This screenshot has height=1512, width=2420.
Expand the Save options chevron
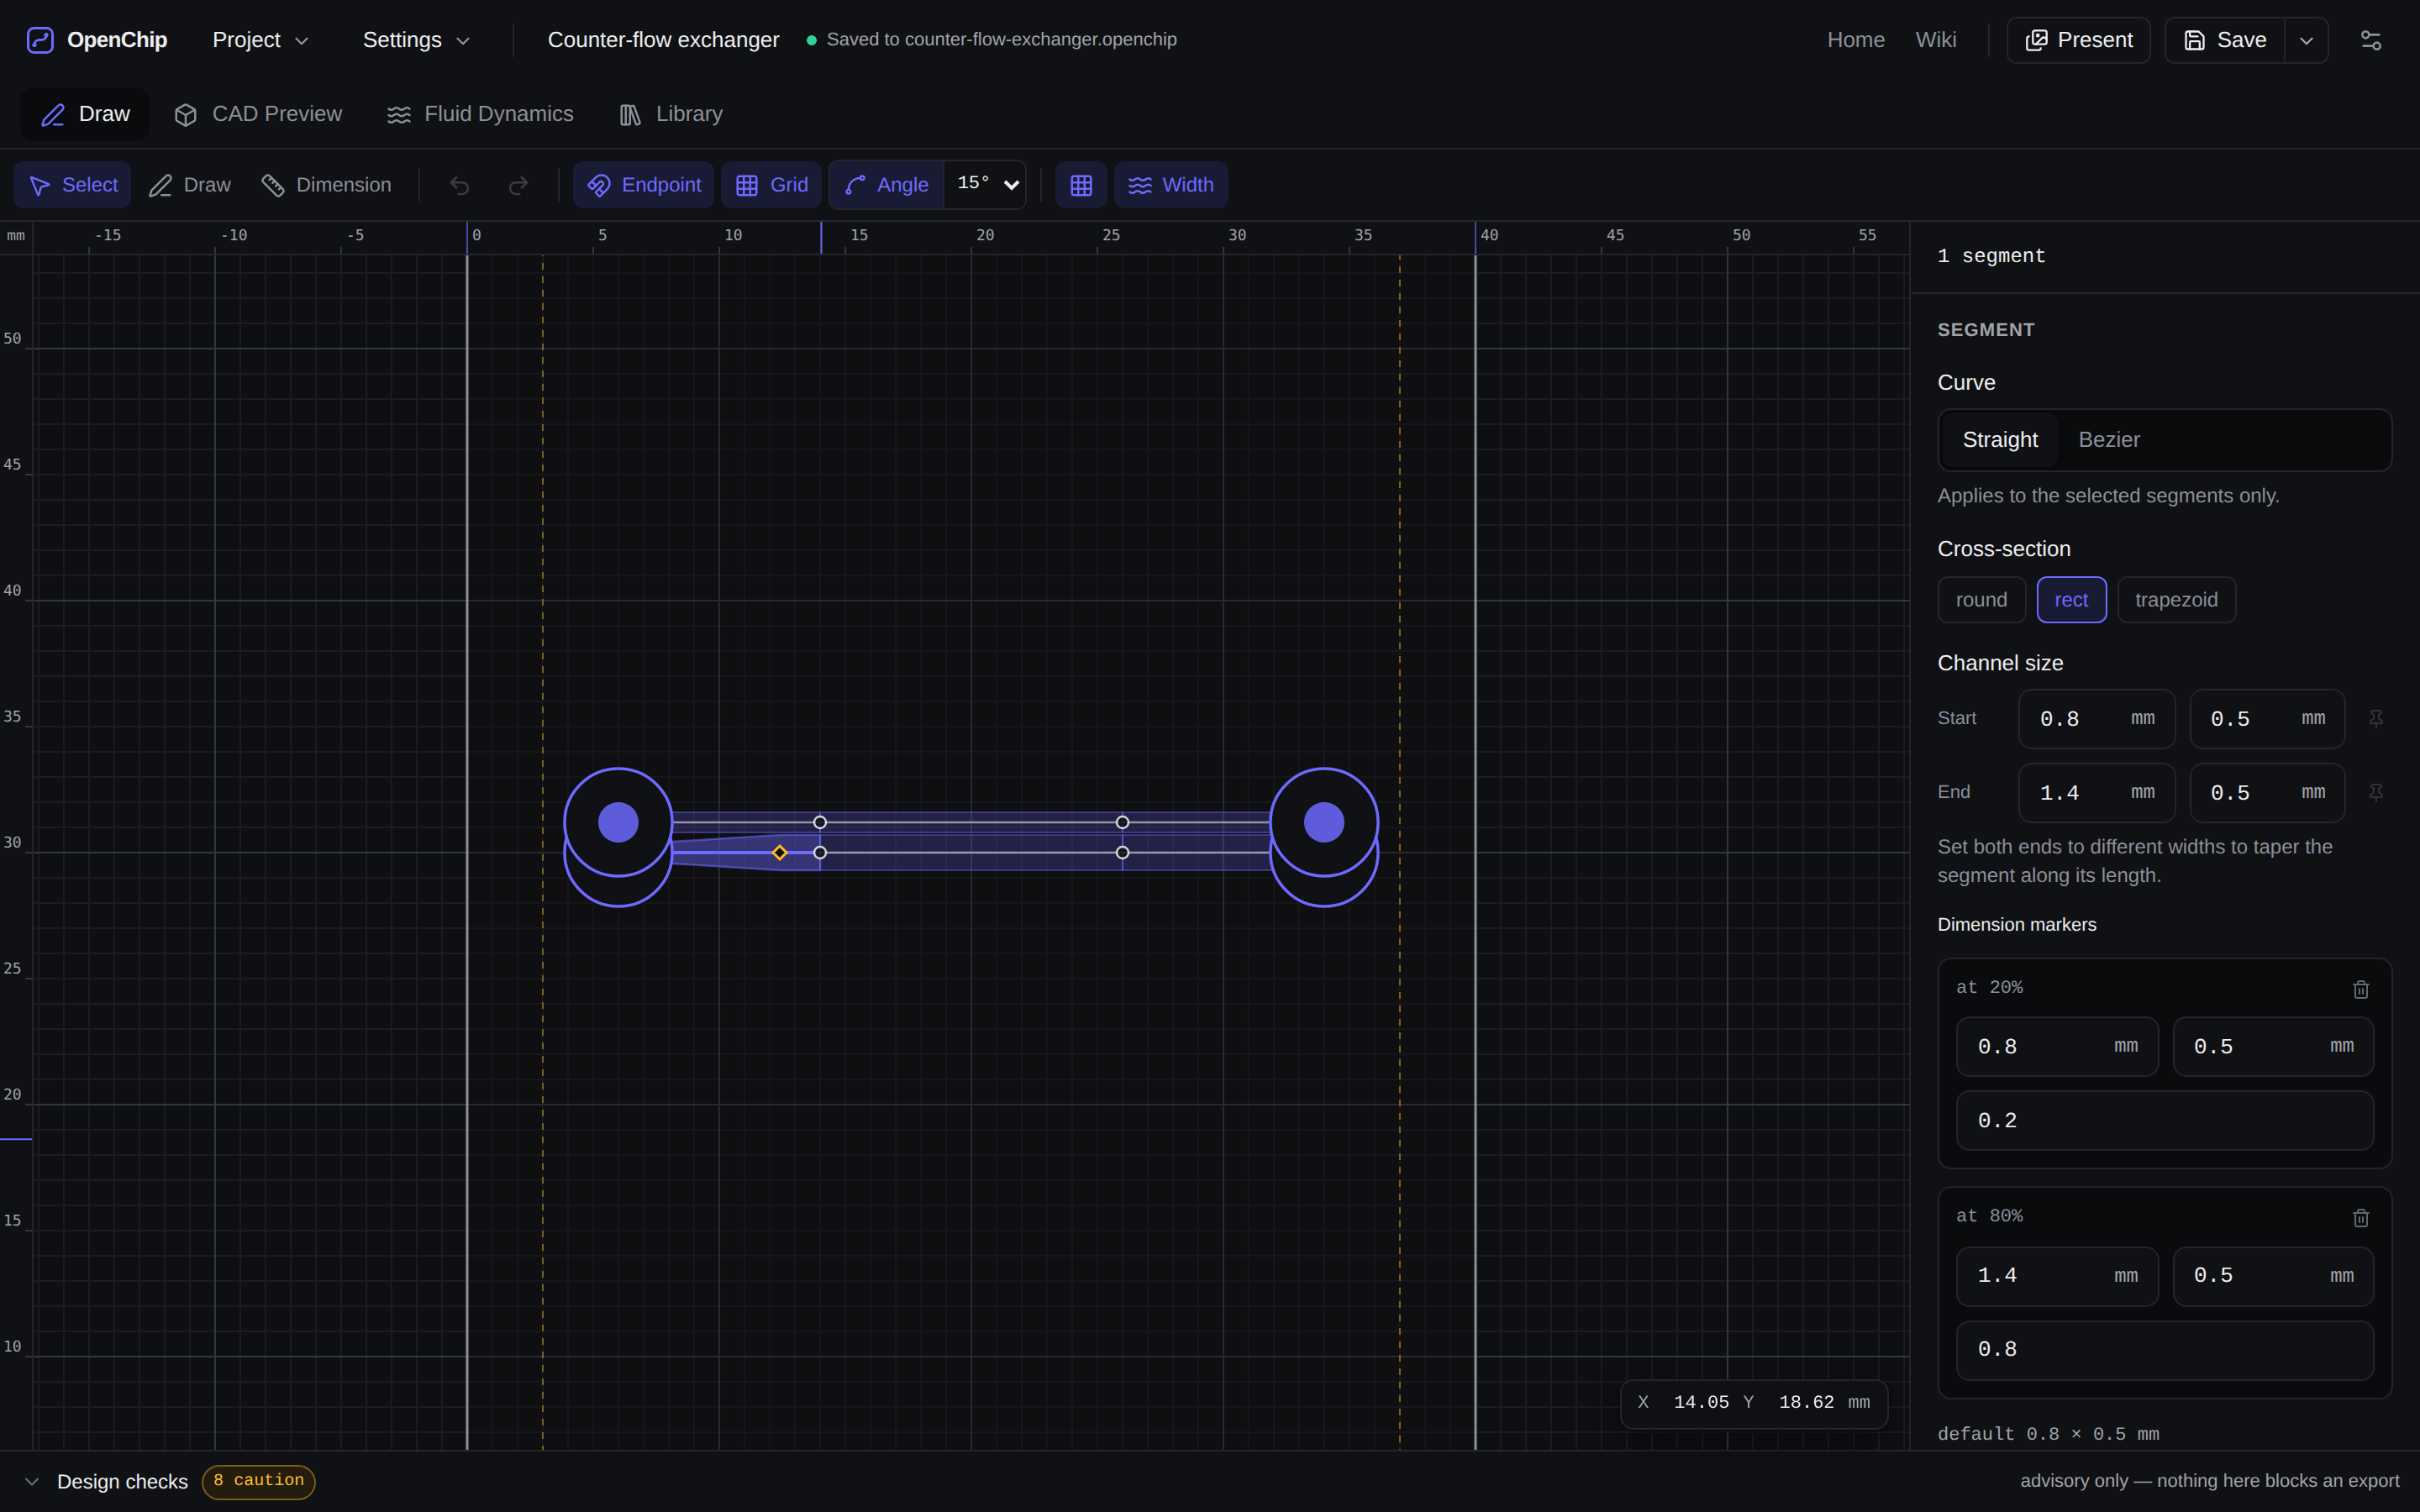2306,40
